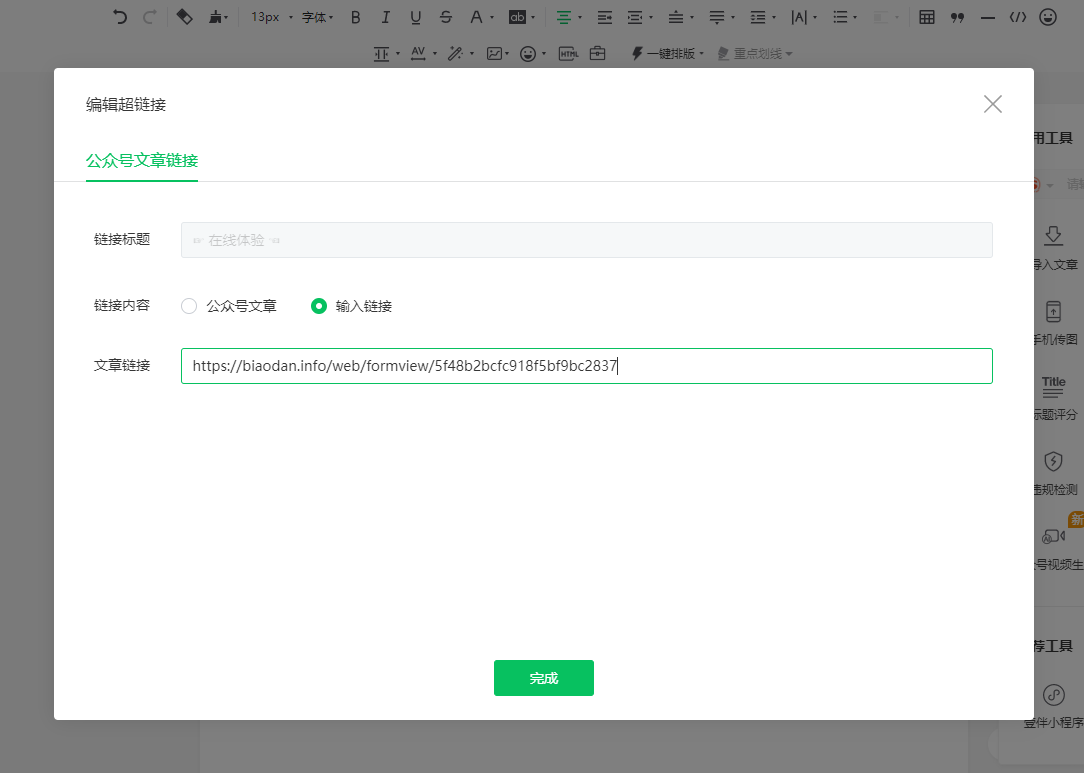Click the underline icon

415,17
